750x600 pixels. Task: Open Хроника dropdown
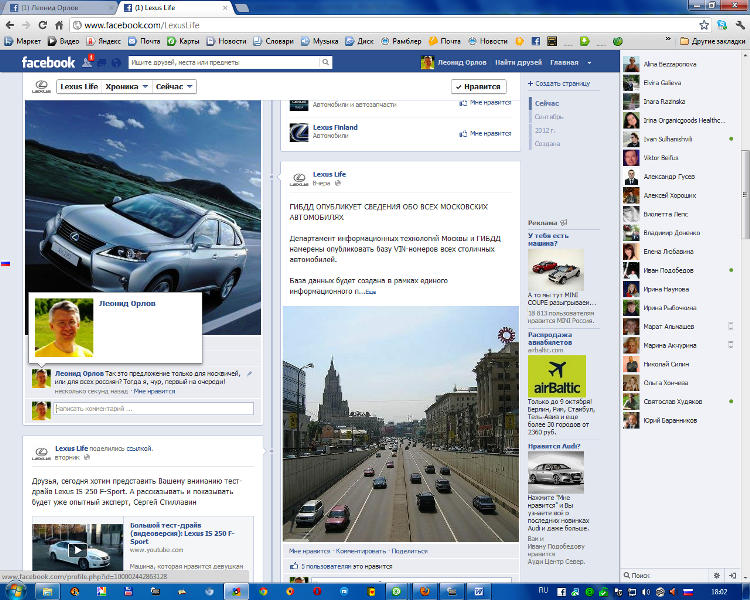click(x=126, y=87)
